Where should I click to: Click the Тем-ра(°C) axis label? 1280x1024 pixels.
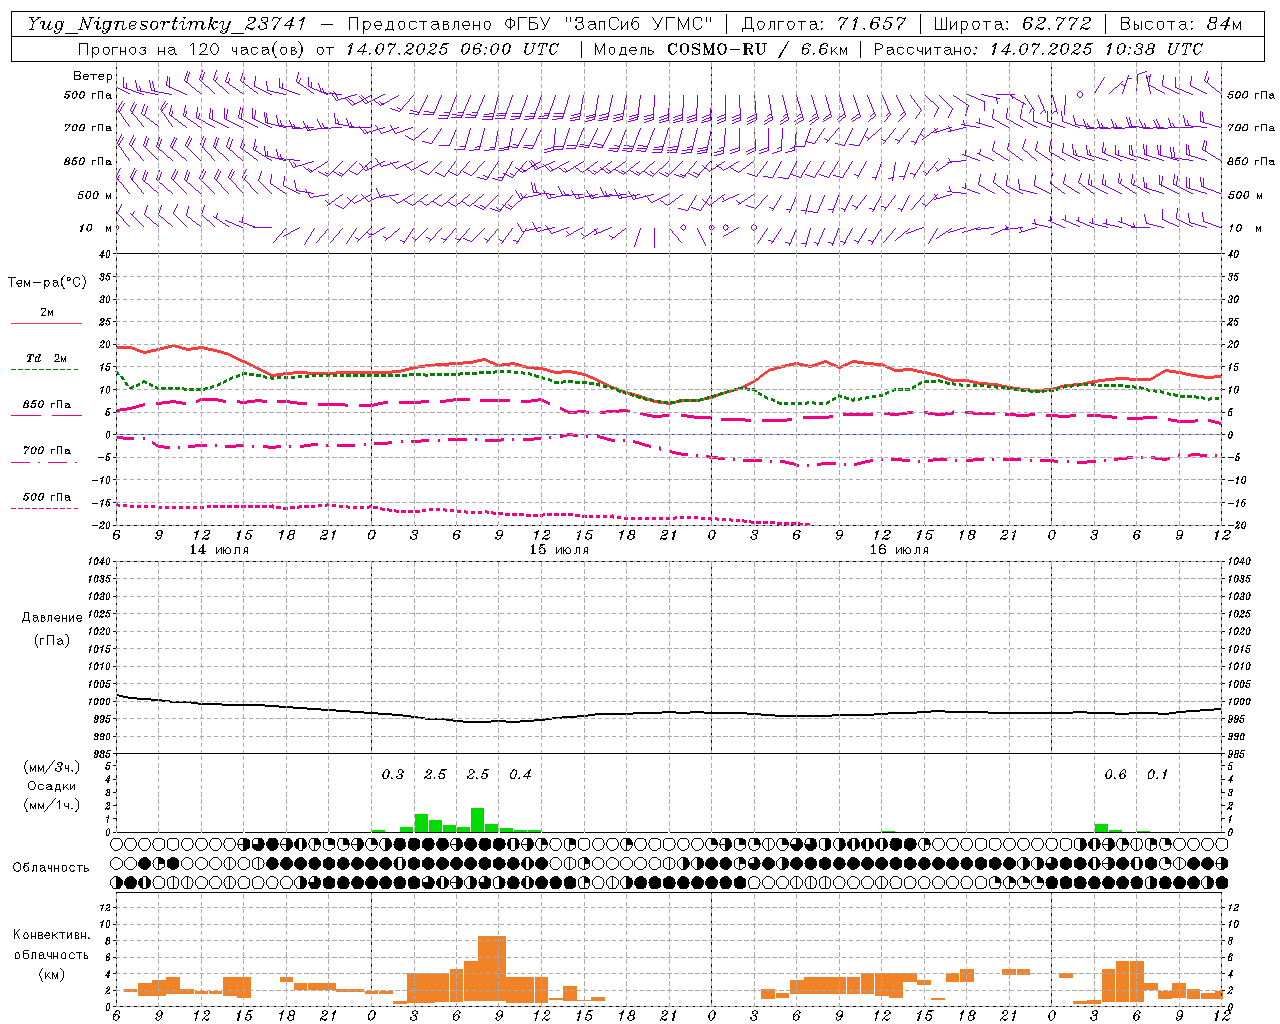pyautogui.click(x=47, y=283)
